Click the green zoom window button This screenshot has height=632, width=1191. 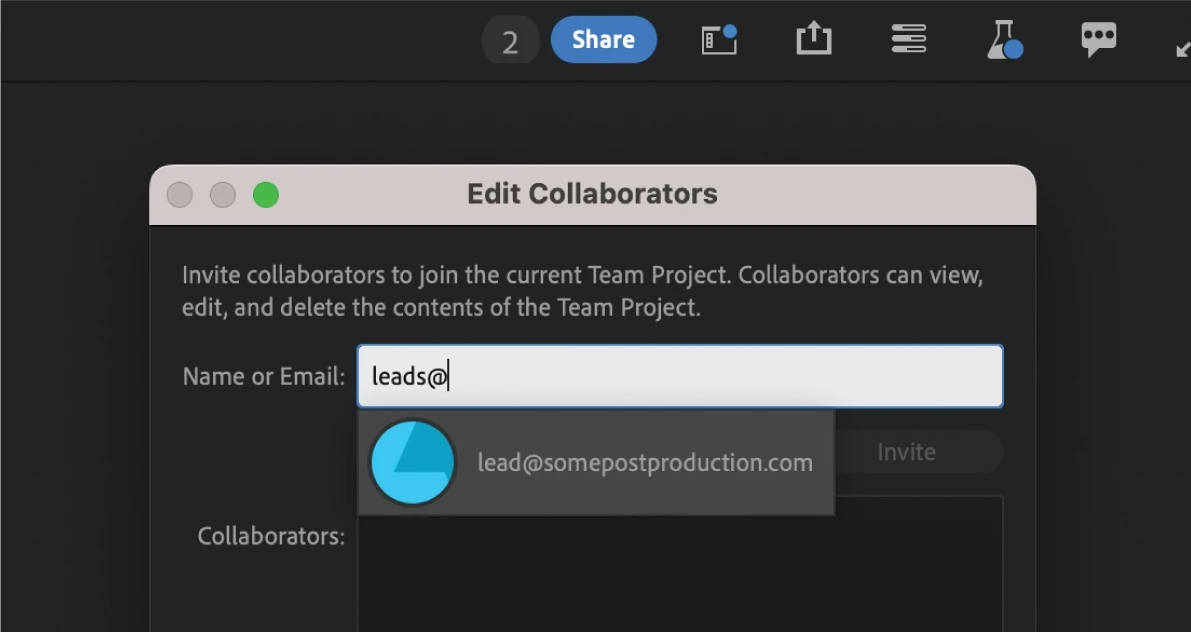pos(265,194)
